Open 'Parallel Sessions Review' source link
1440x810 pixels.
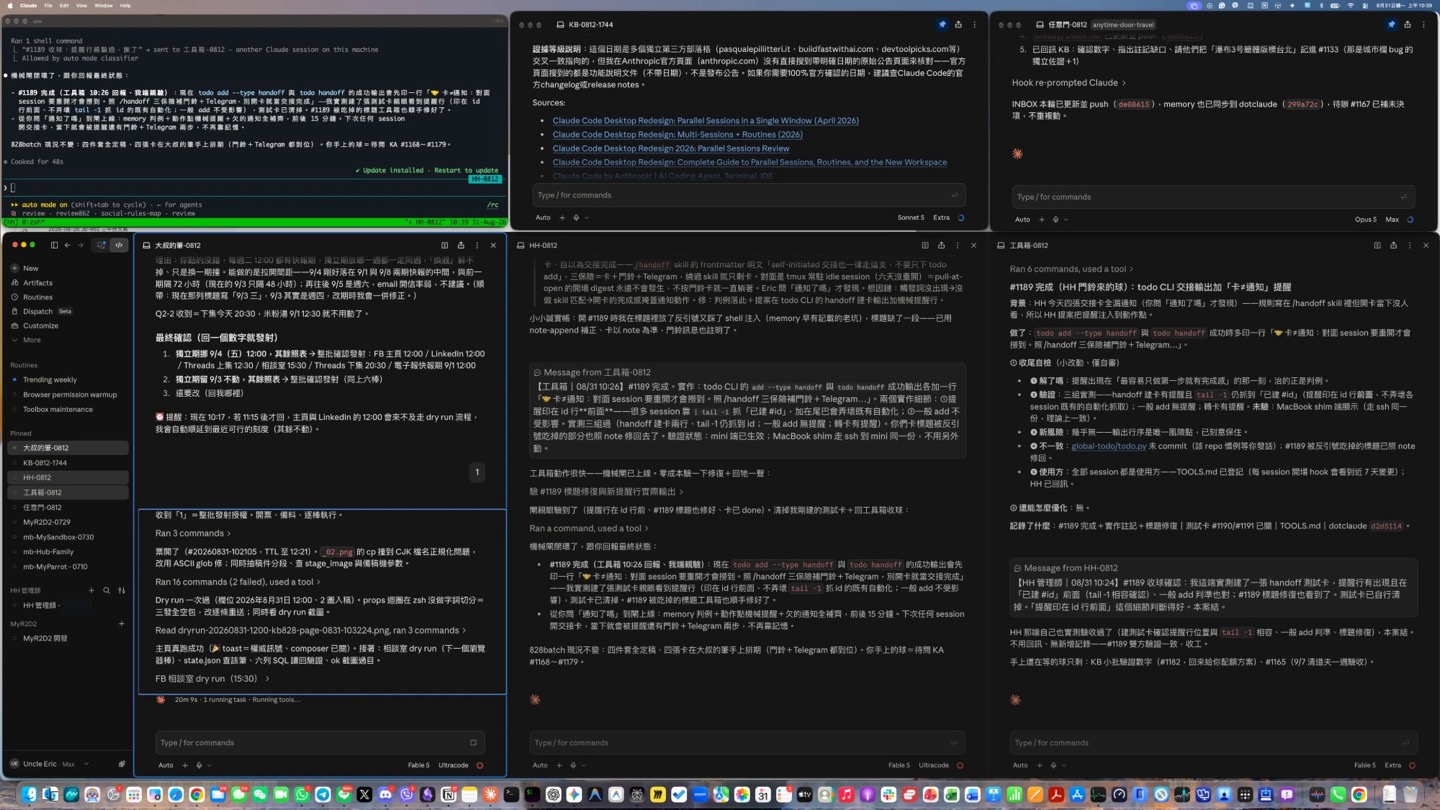click(670, 148)
